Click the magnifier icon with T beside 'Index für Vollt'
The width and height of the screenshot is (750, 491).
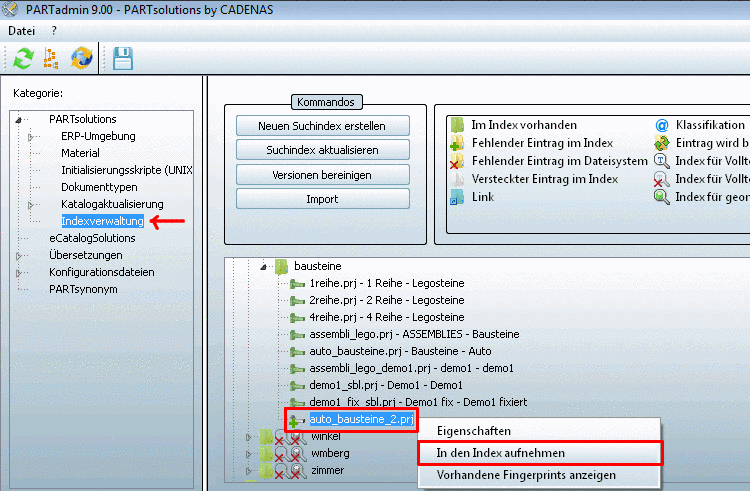(x=662, y=161)
